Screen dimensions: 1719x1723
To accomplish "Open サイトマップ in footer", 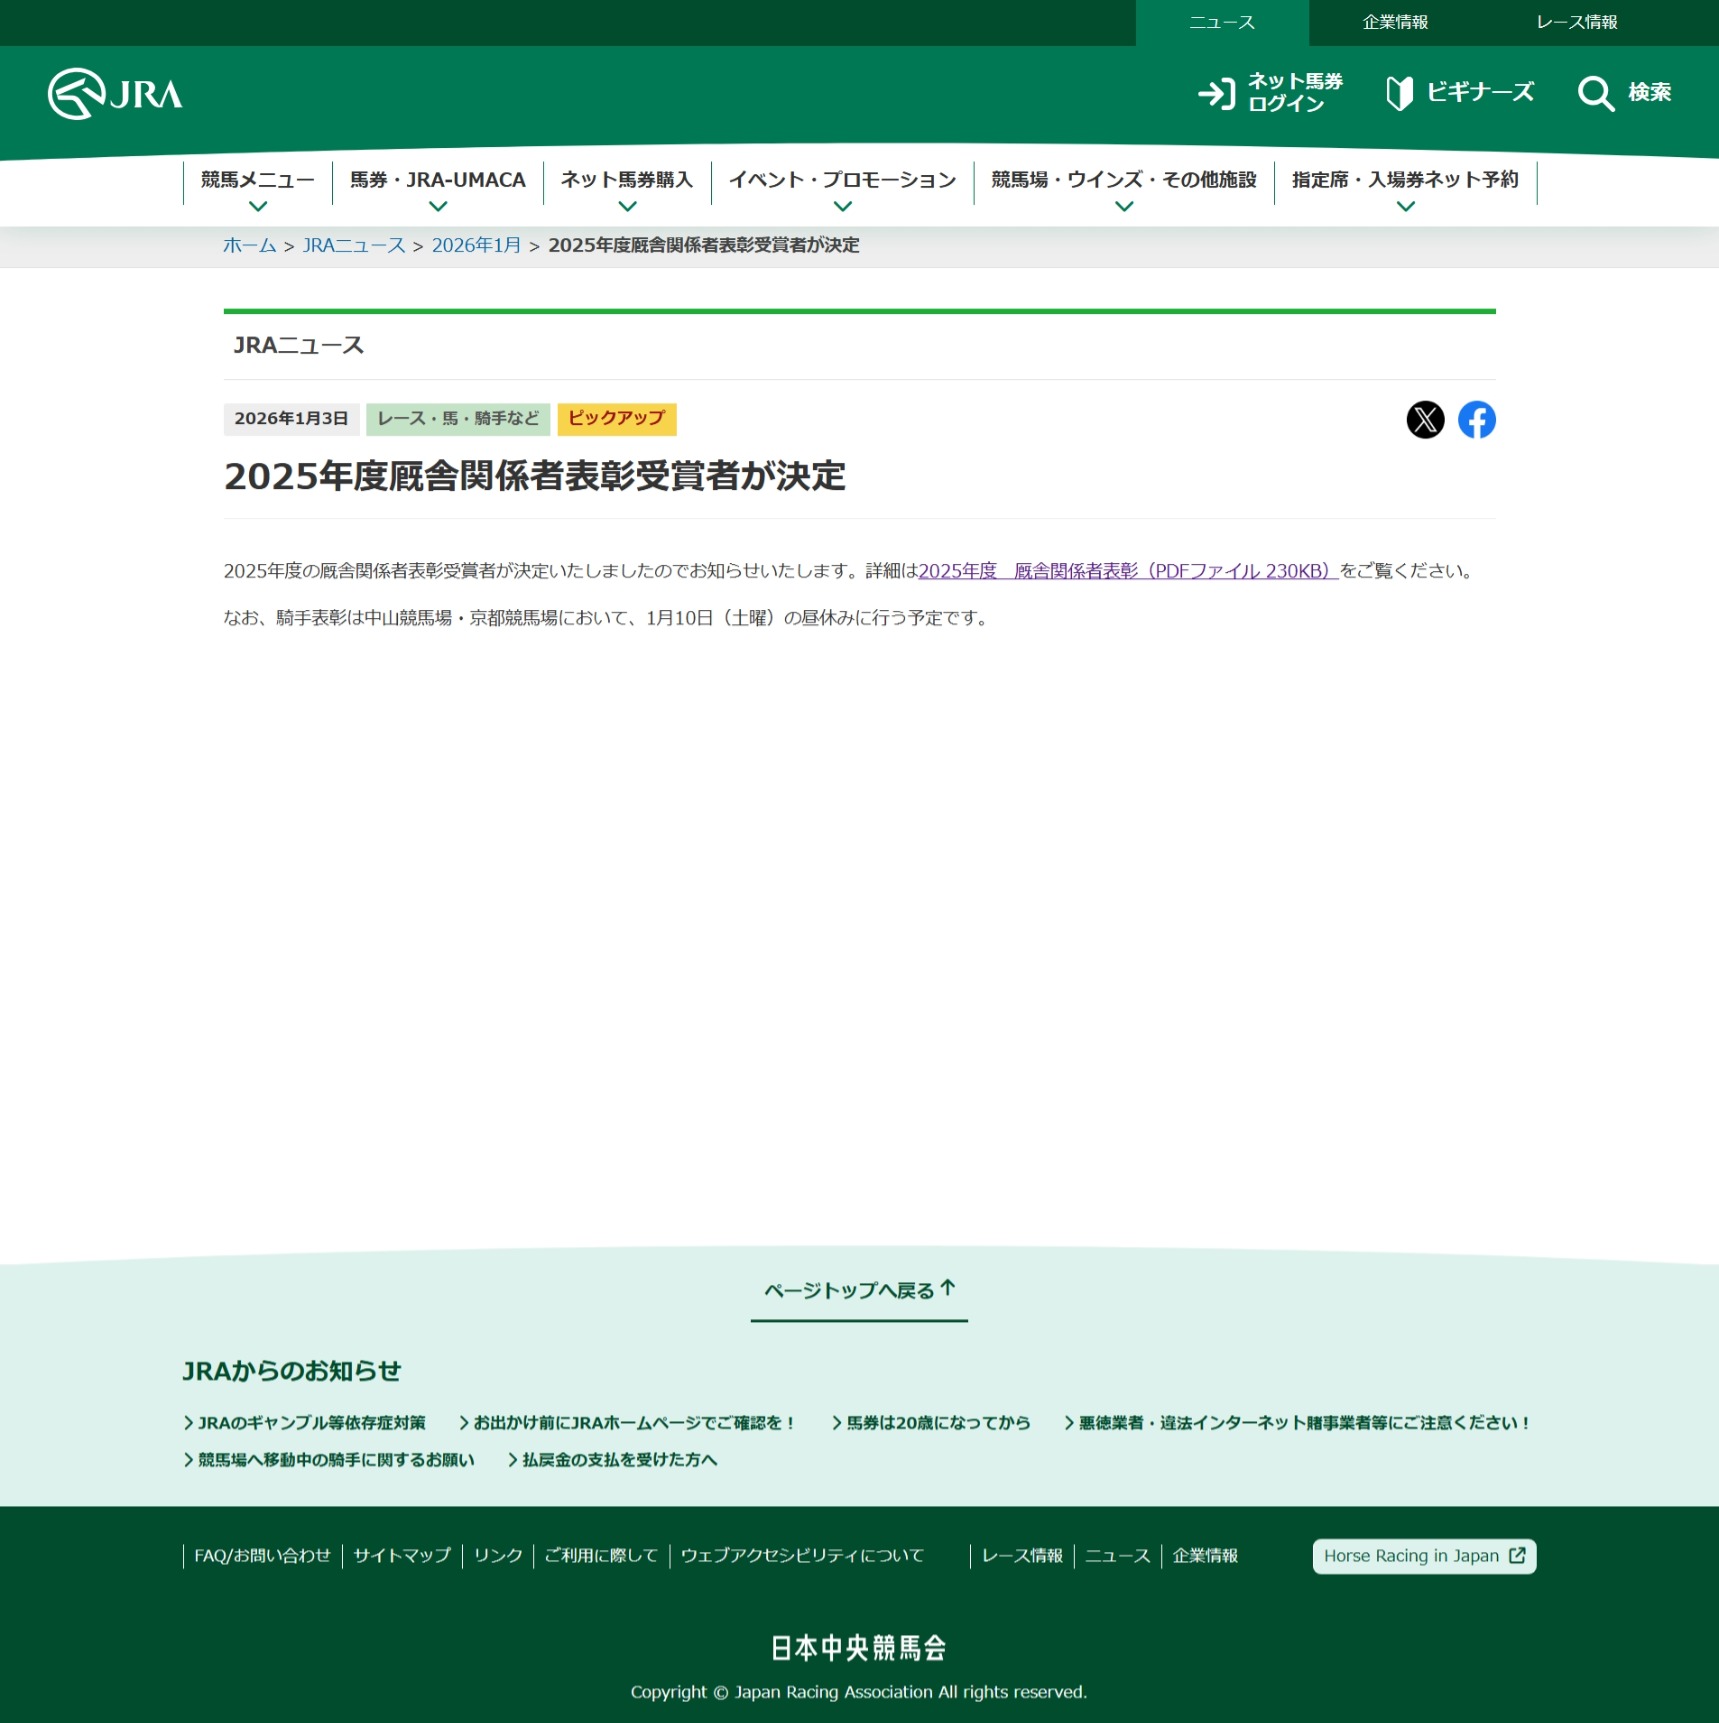I will (x=402, y=1556).
